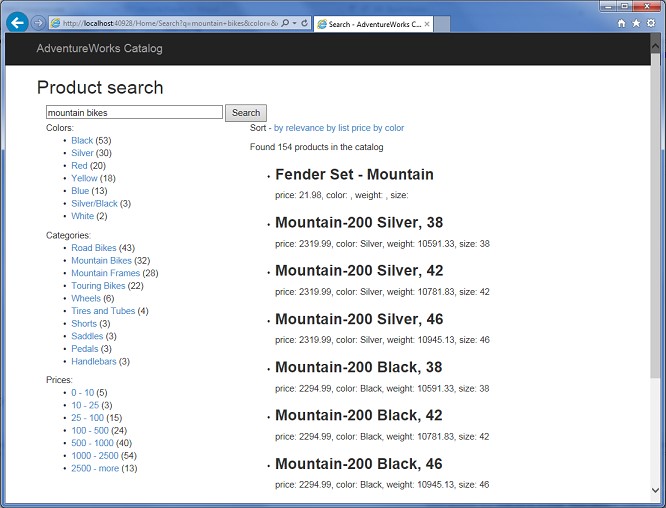Filter by Touring Bikes category
666x508 pixels.
(x=99, y=286)
